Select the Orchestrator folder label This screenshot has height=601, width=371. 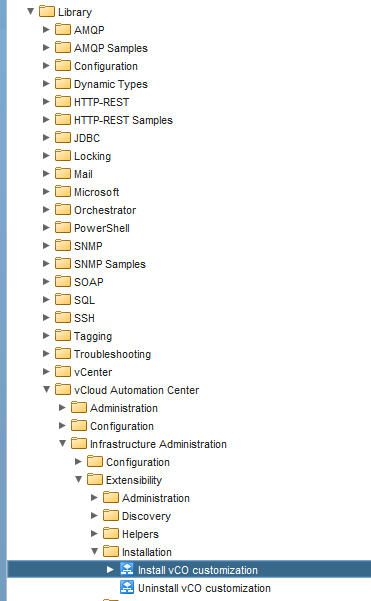tap(105, 210)
